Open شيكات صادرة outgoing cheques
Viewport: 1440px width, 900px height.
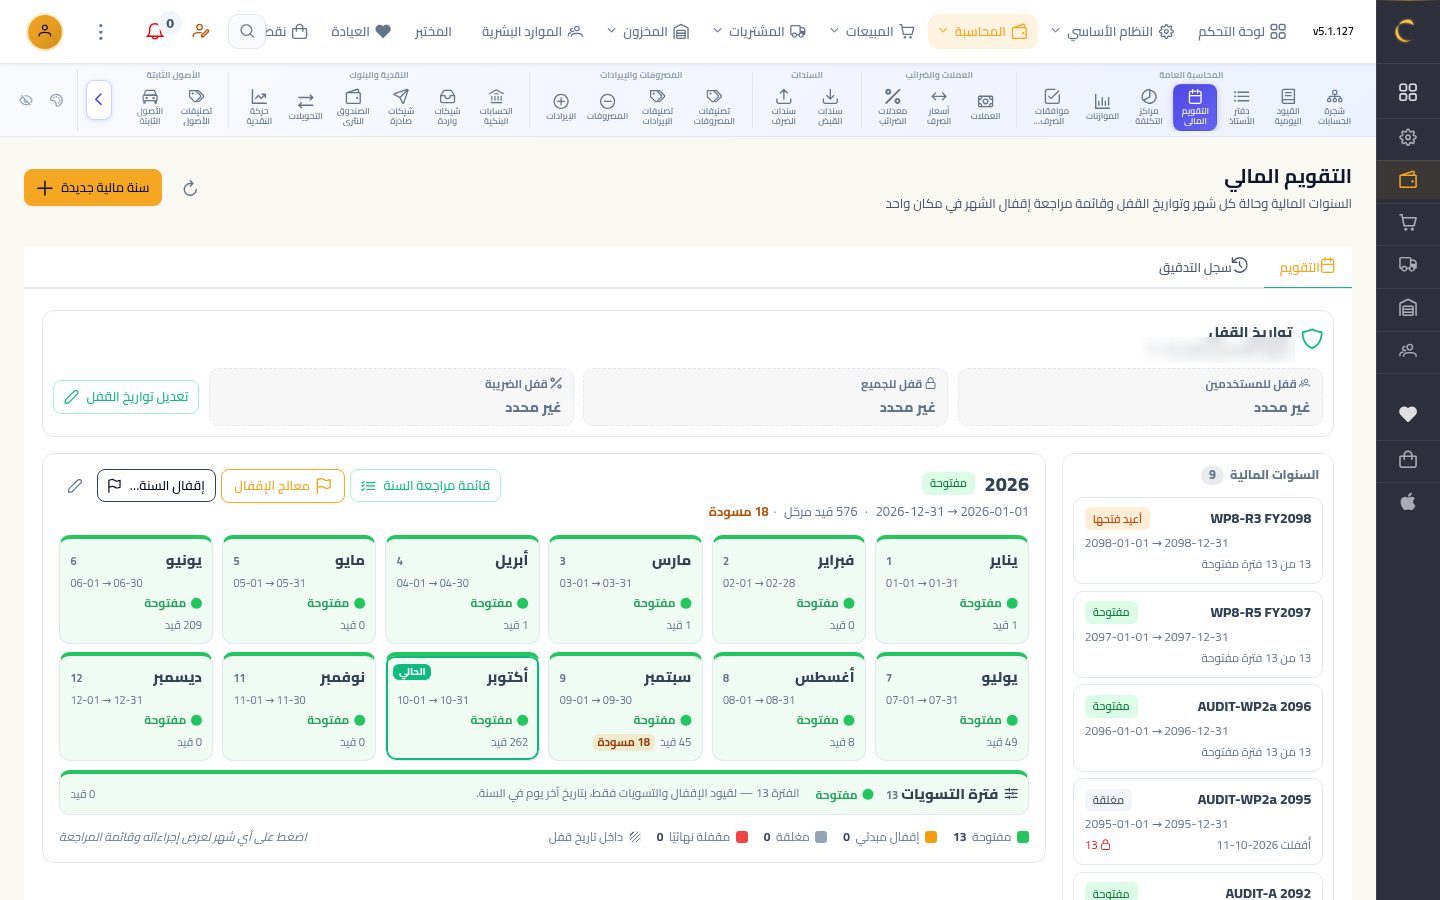pyautogui.click(x=401, y=107)
